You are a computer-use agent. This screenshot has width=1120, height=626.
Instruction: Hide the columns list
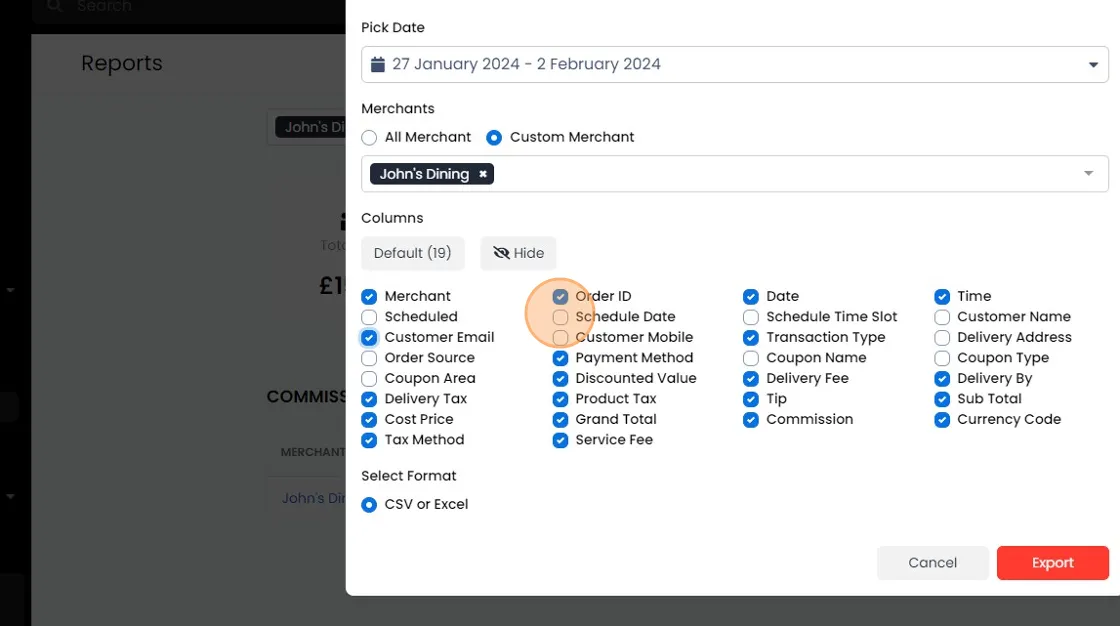pos(519,253)
